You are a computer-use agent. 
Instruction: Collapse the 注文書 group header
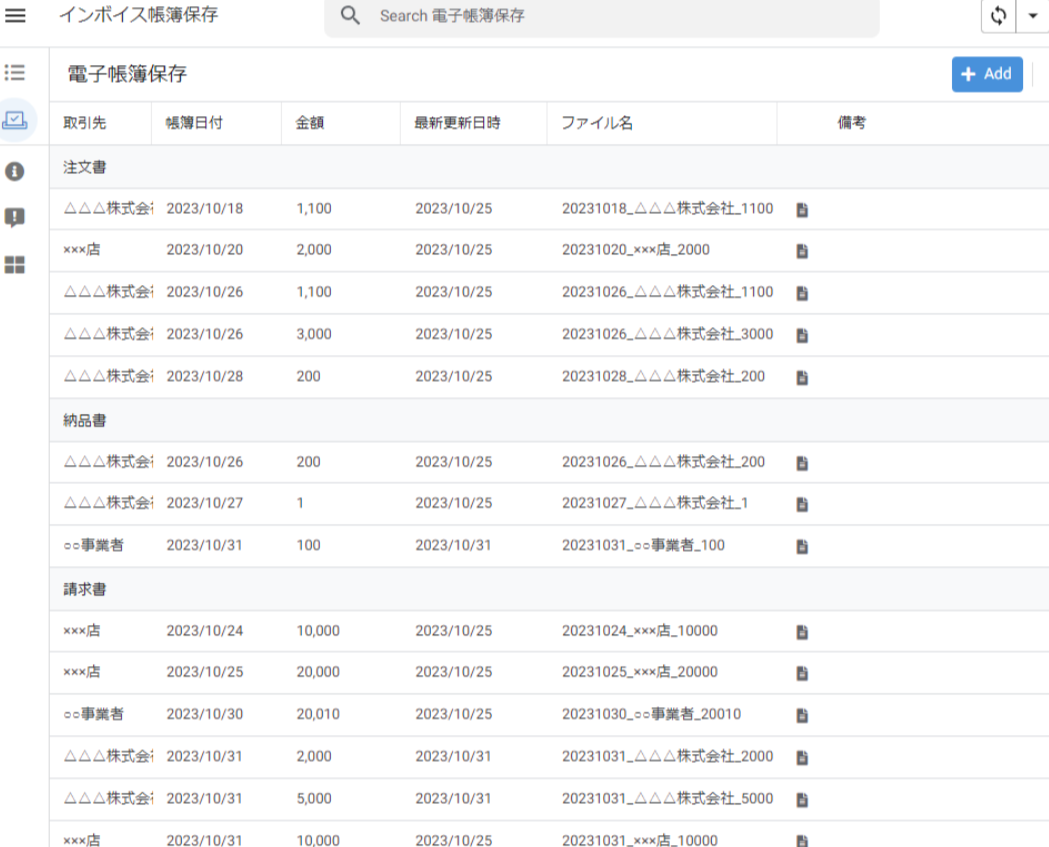coord(85,168)
